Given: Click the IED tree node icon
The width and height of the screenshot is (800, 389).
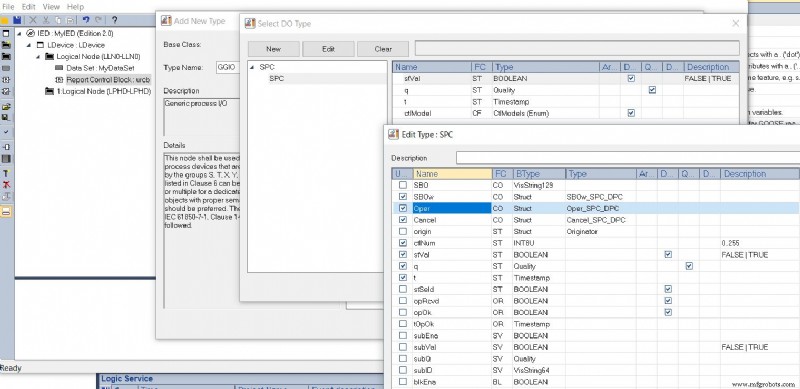Looking at the screenshot, I should pyautogui.click(x=31, y=33).
